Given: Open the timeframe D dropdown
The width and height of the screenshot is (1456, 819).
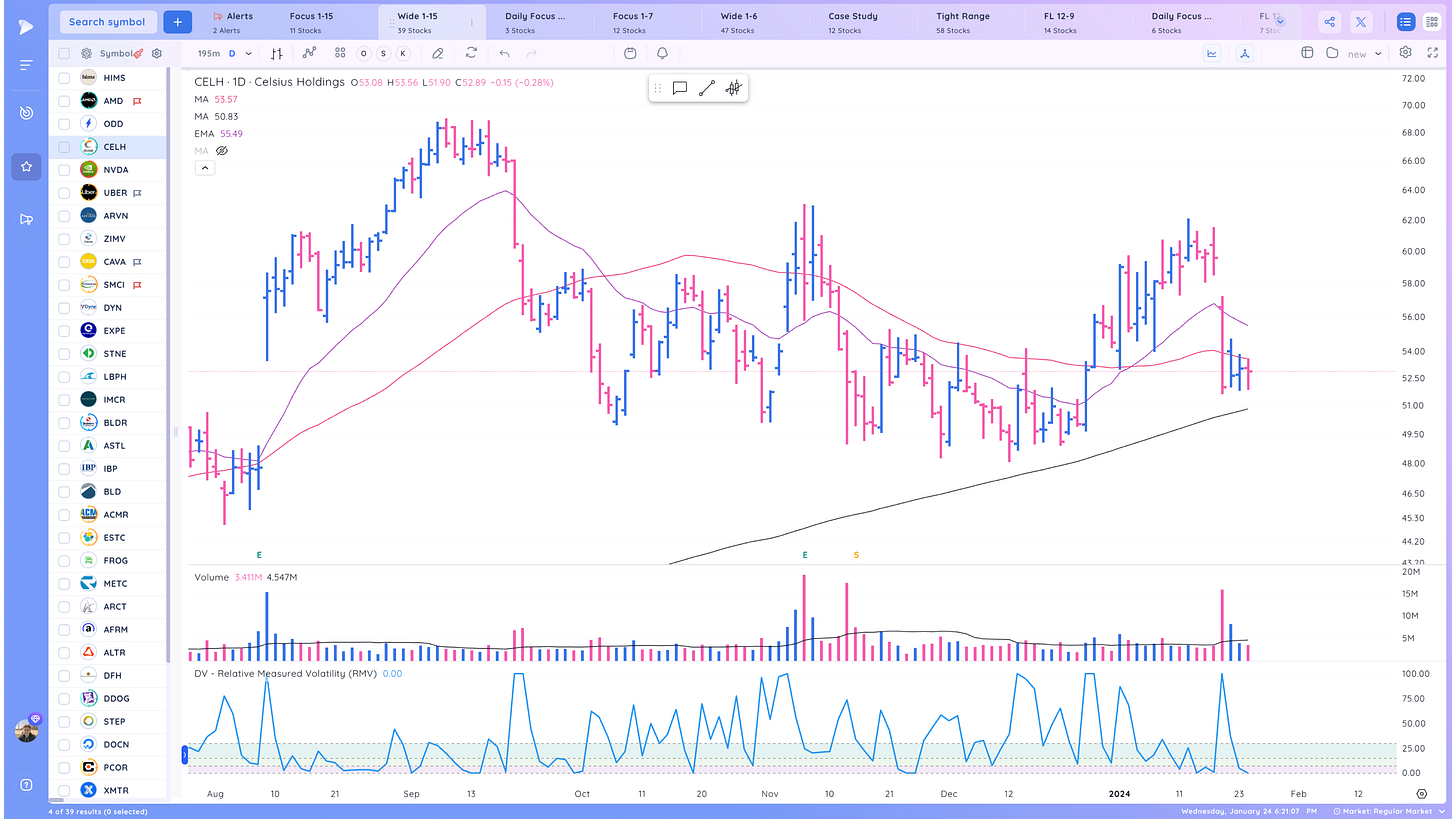Looking at the screenshot, I should click(239, 53).
